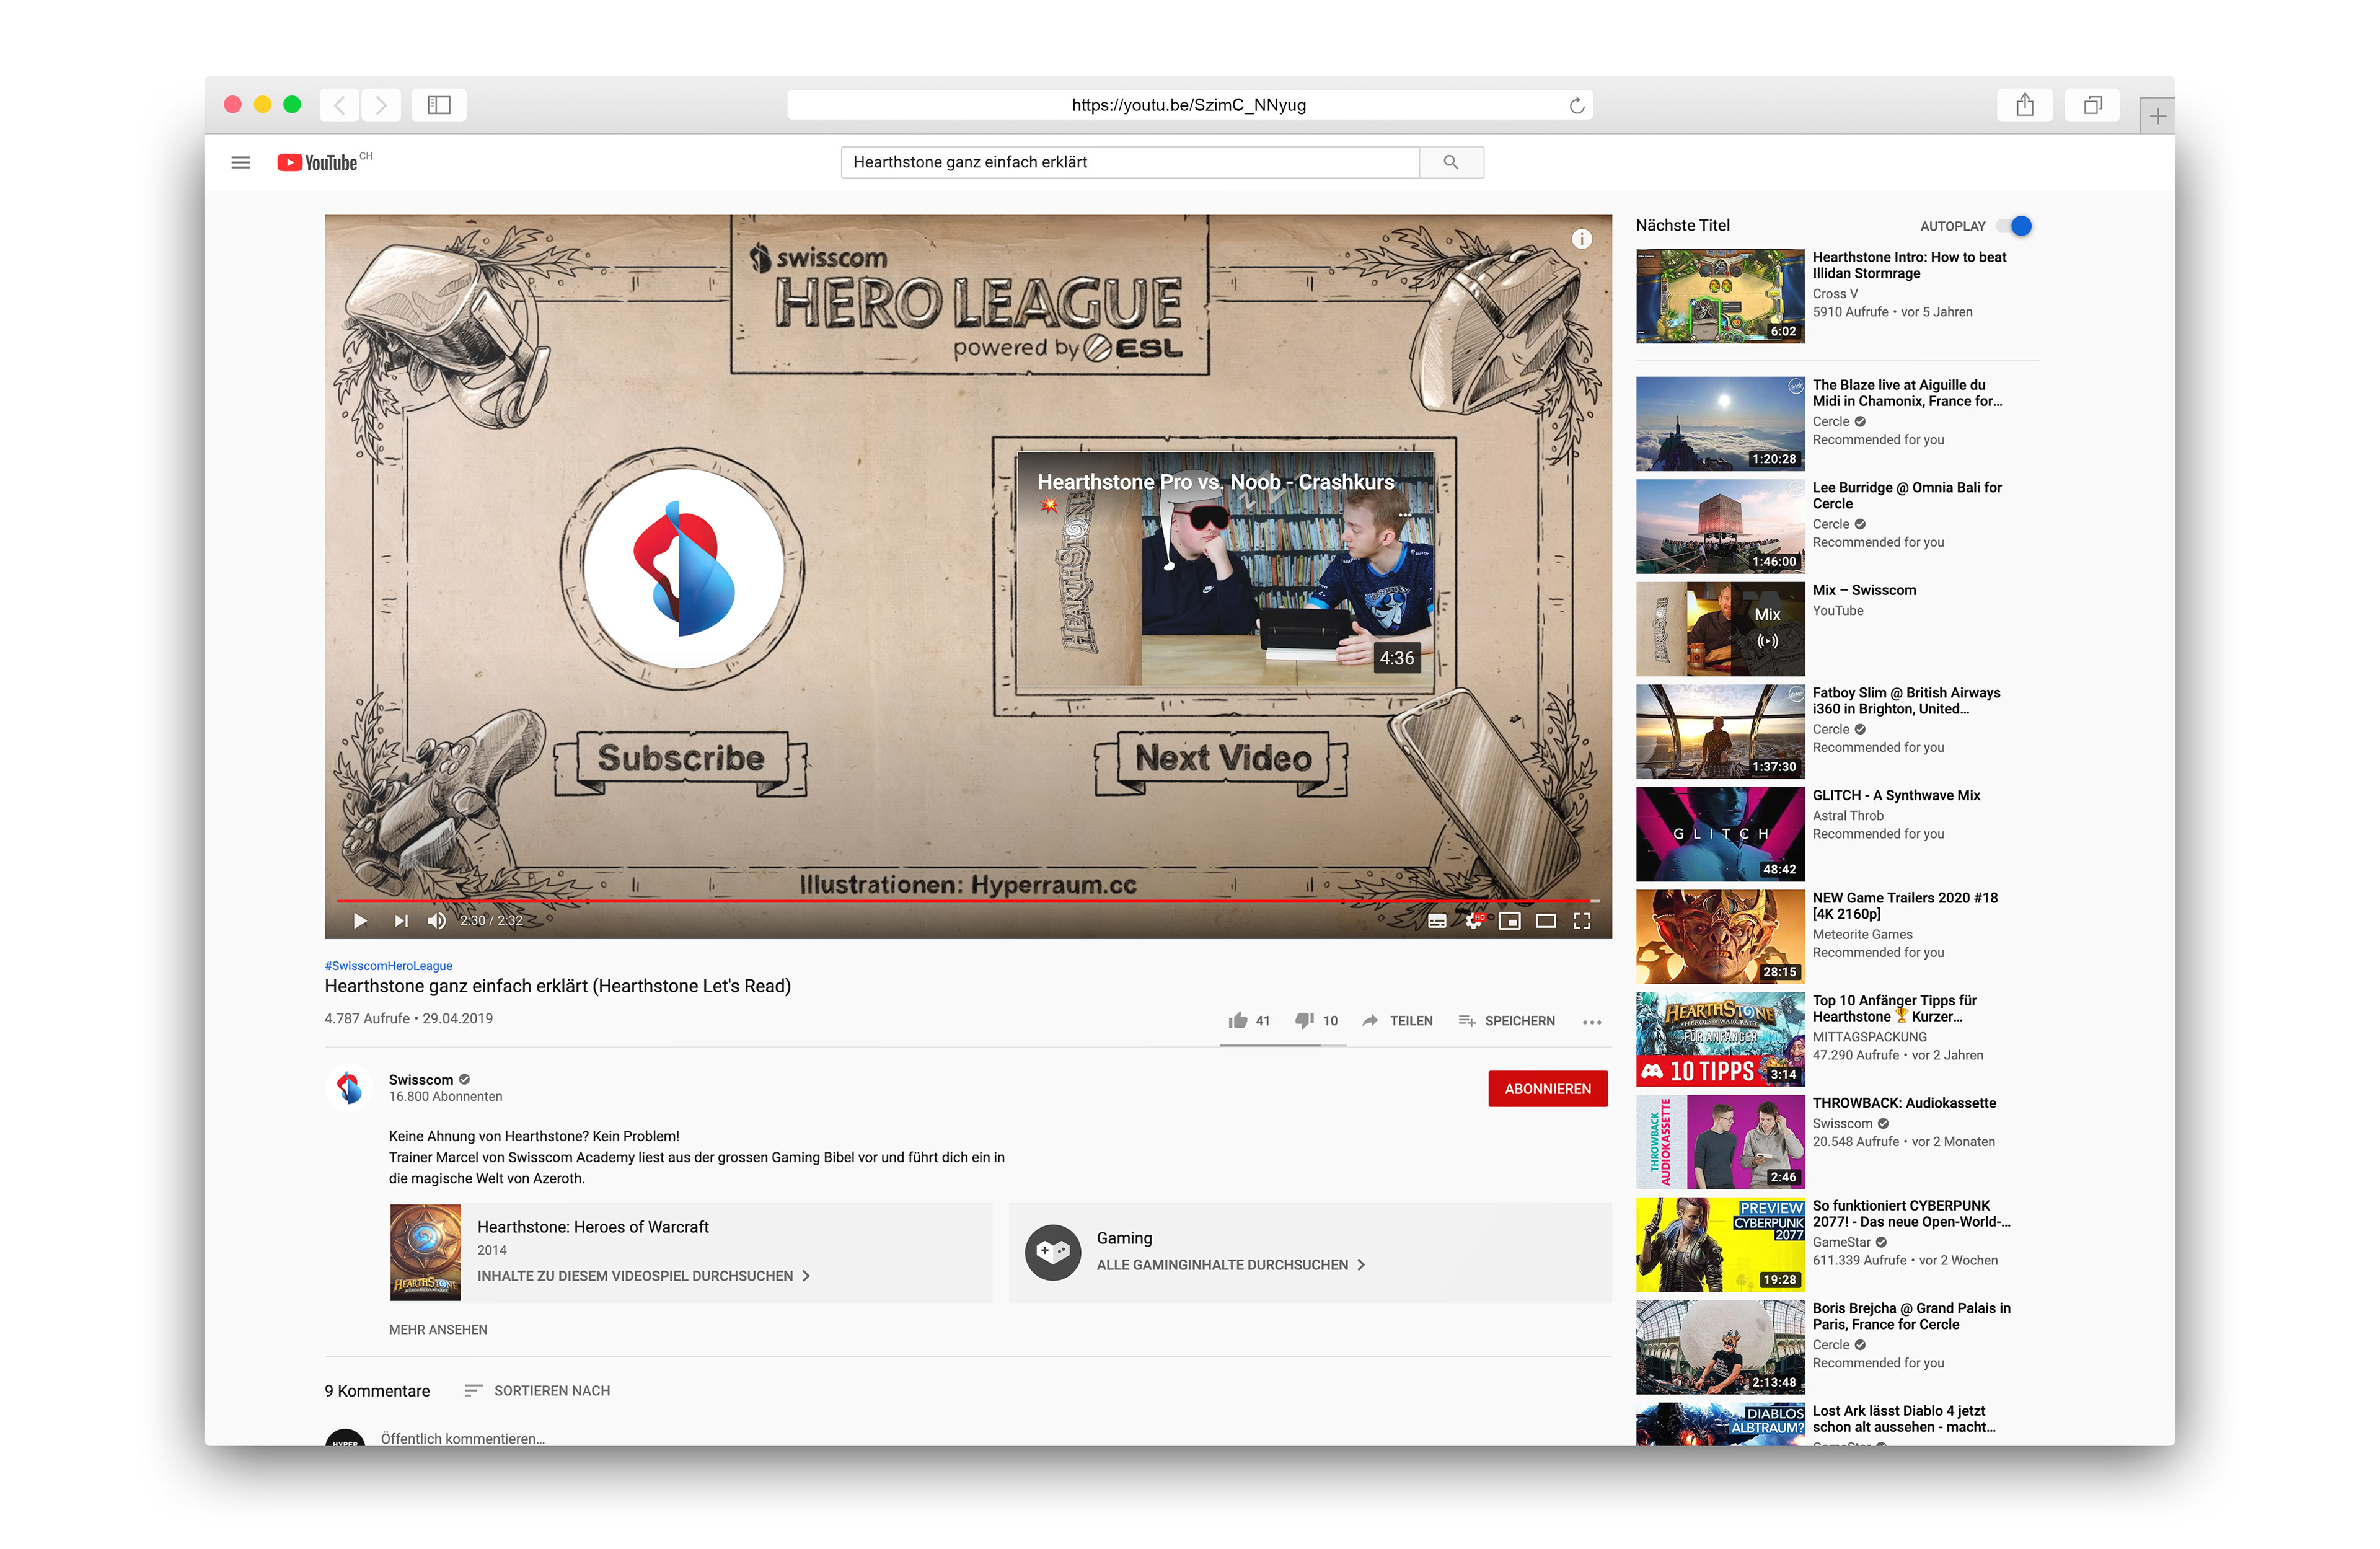
Task: Click the thumbs up like icon
Action: 1238,1020
